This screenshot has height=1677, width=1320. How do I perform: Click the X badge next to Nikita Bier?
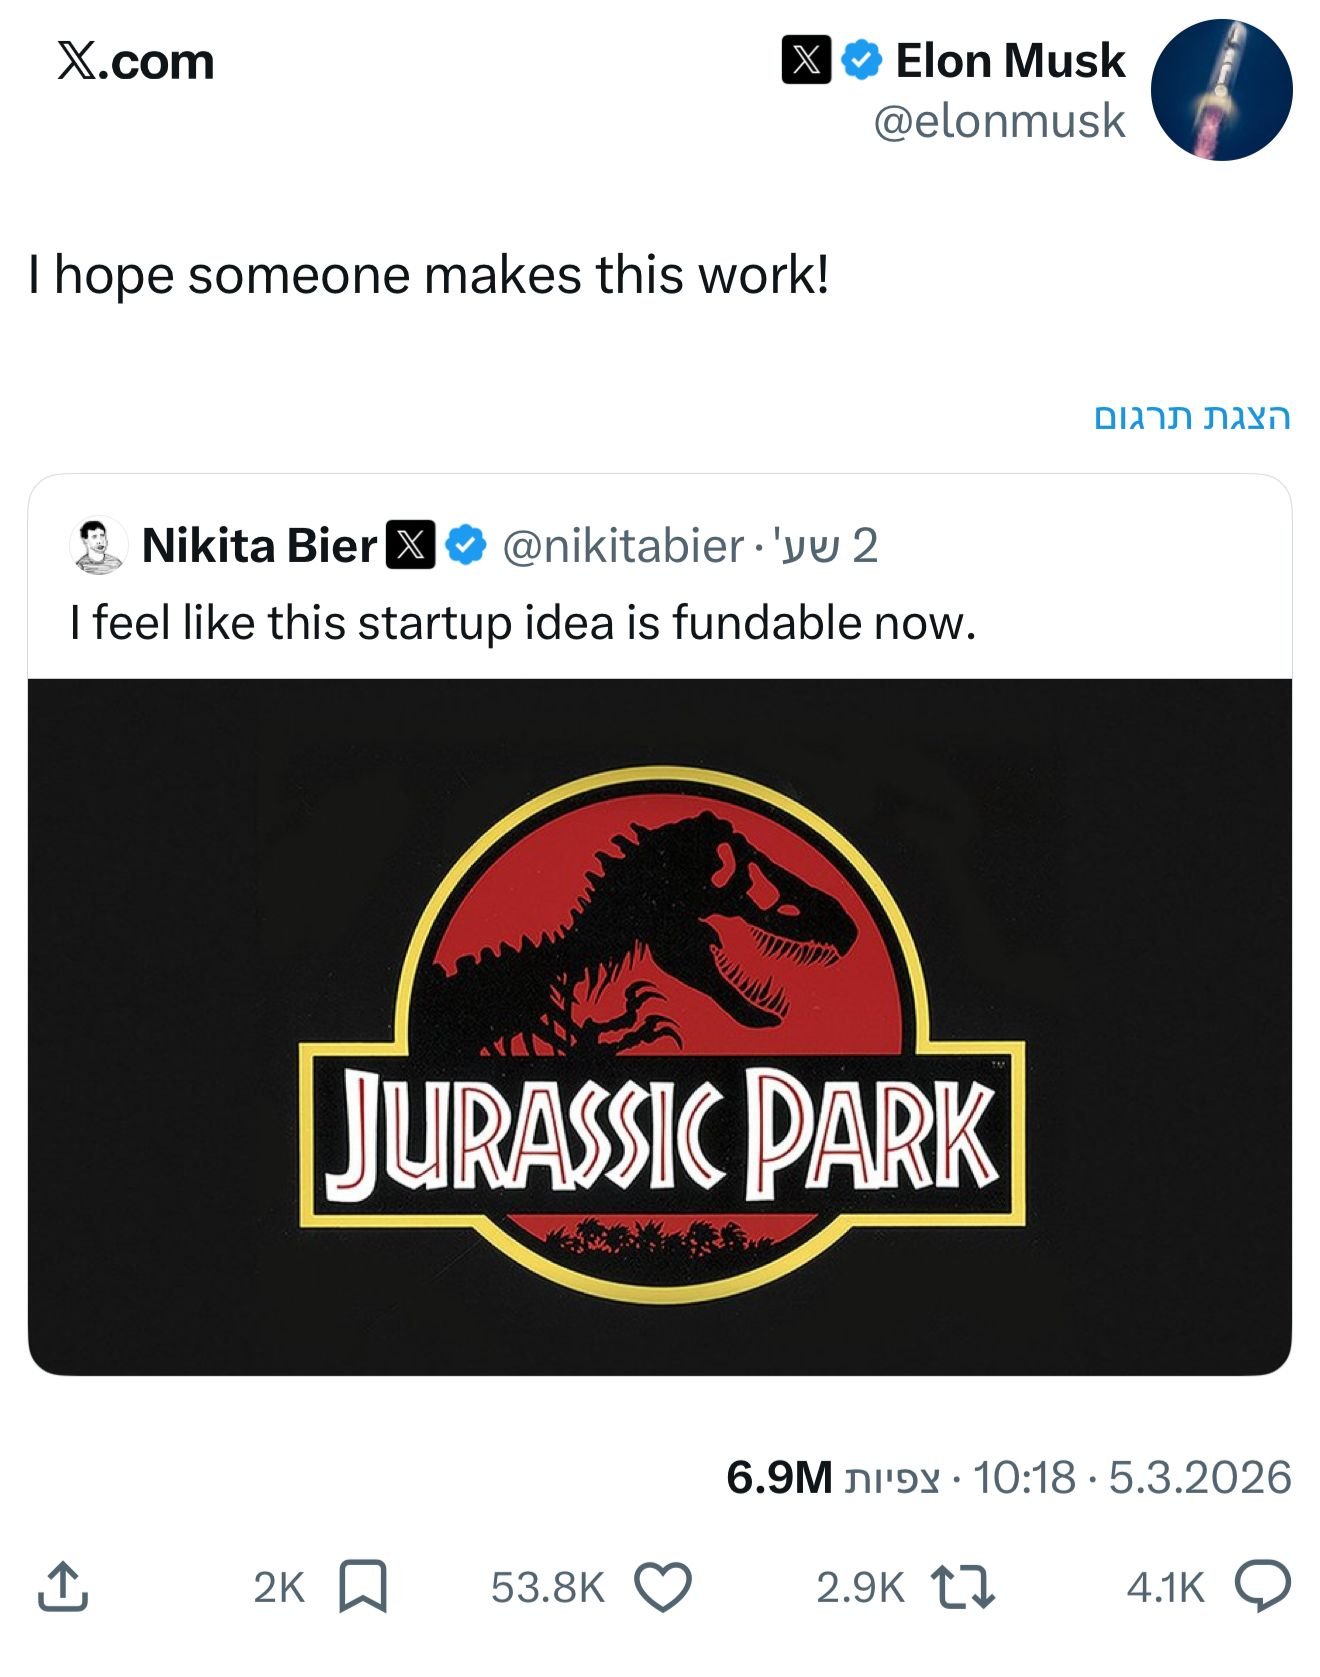point(411,546)
